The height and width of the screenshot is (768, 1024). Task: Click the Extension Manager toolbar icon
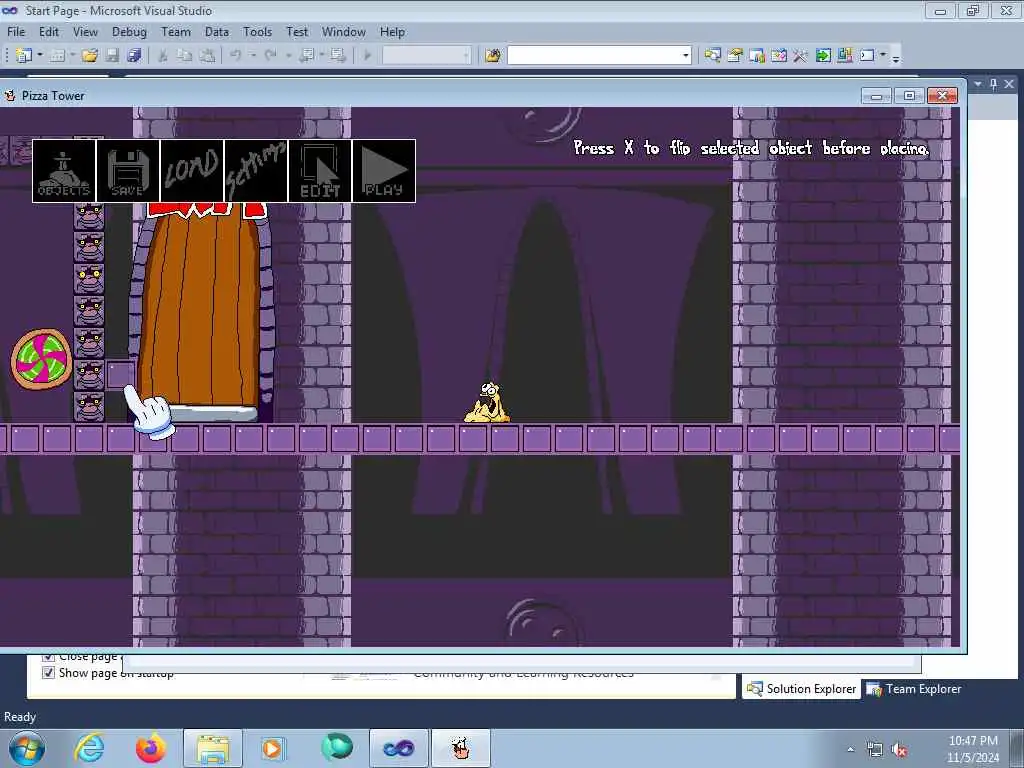point(845,56)
